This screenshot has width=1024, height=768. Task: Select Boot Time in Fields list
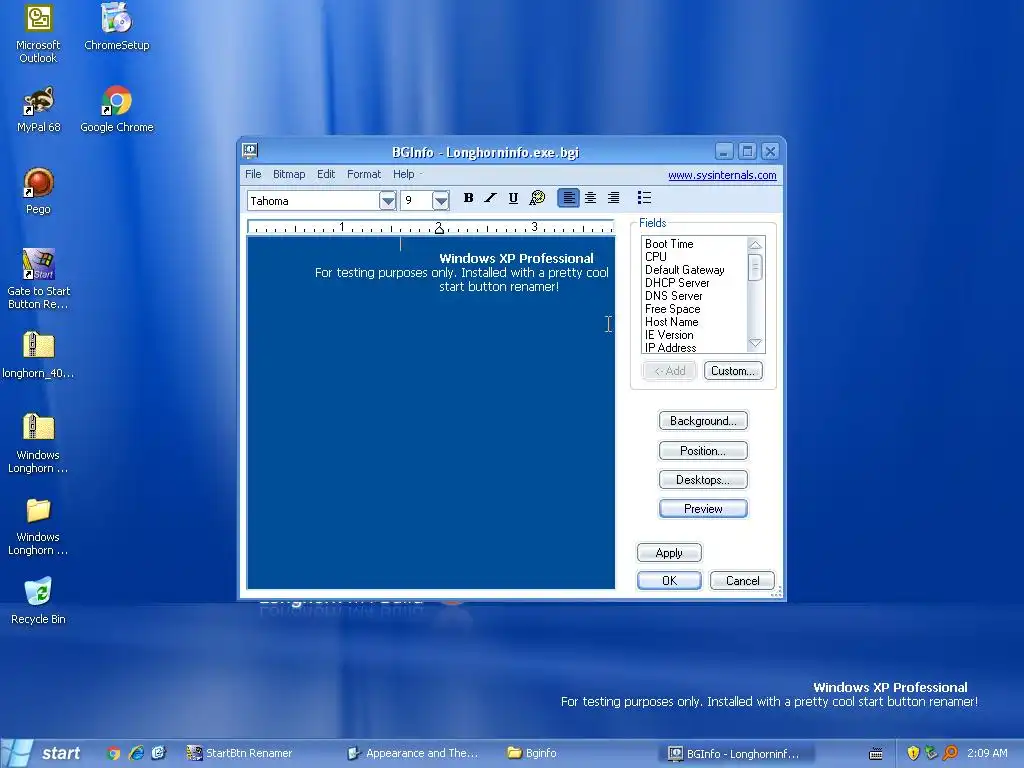point(669,244)
